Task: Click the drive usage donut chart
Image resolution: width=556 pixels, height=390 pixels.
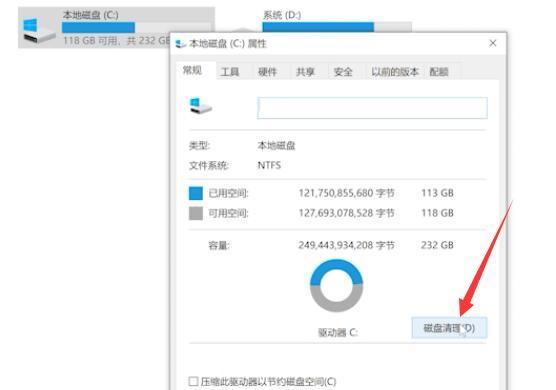Action: click(336, 285)
